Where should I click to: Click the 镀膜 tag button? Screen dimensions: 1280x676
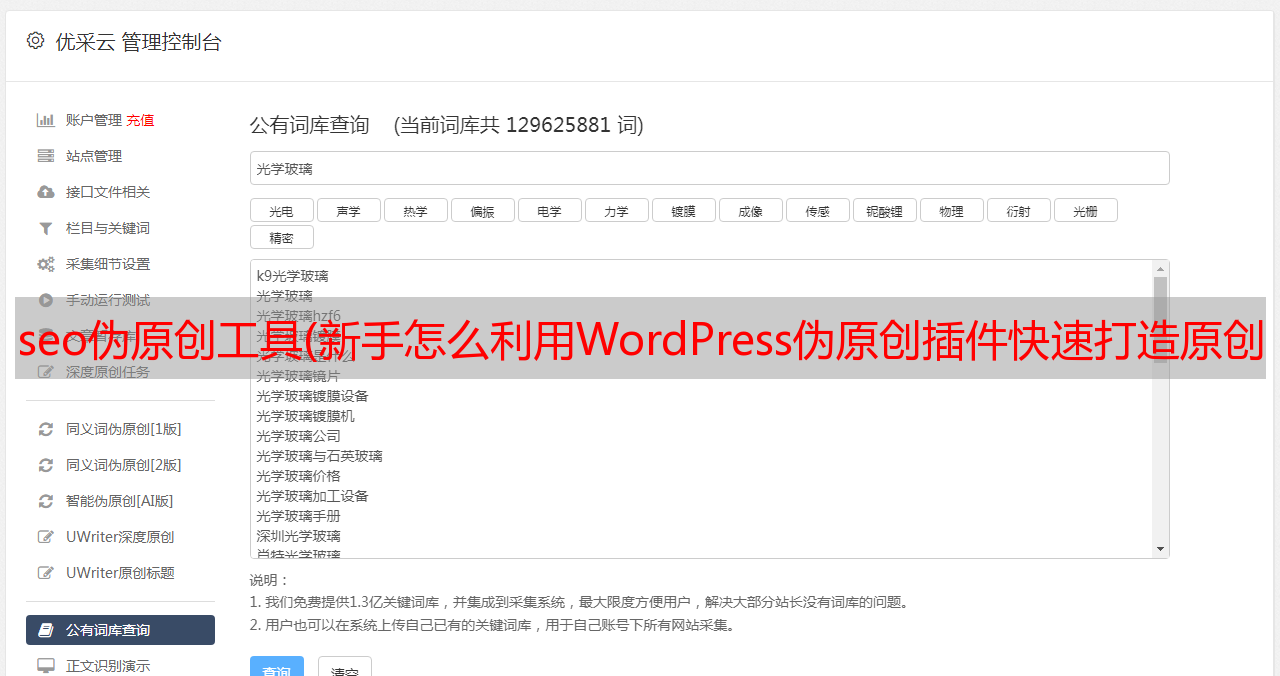pyautogui.click(x=683, y=210)
